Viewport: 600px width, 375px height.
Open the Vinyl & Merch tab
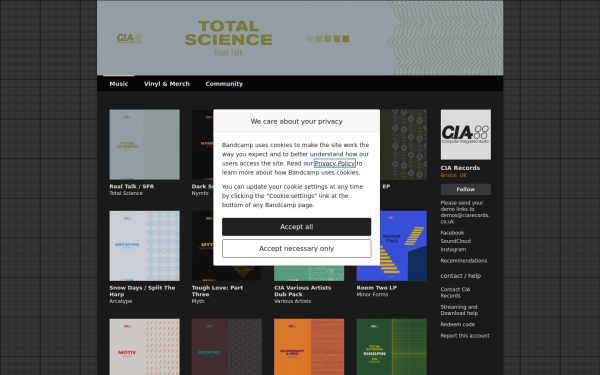(x=166, y=83)
